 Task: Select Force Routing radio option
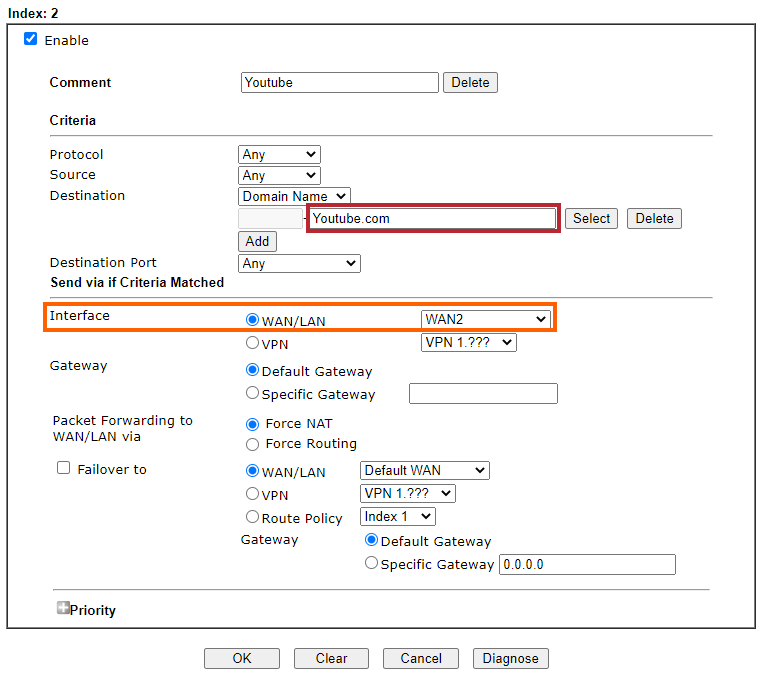tap(253, 444)
